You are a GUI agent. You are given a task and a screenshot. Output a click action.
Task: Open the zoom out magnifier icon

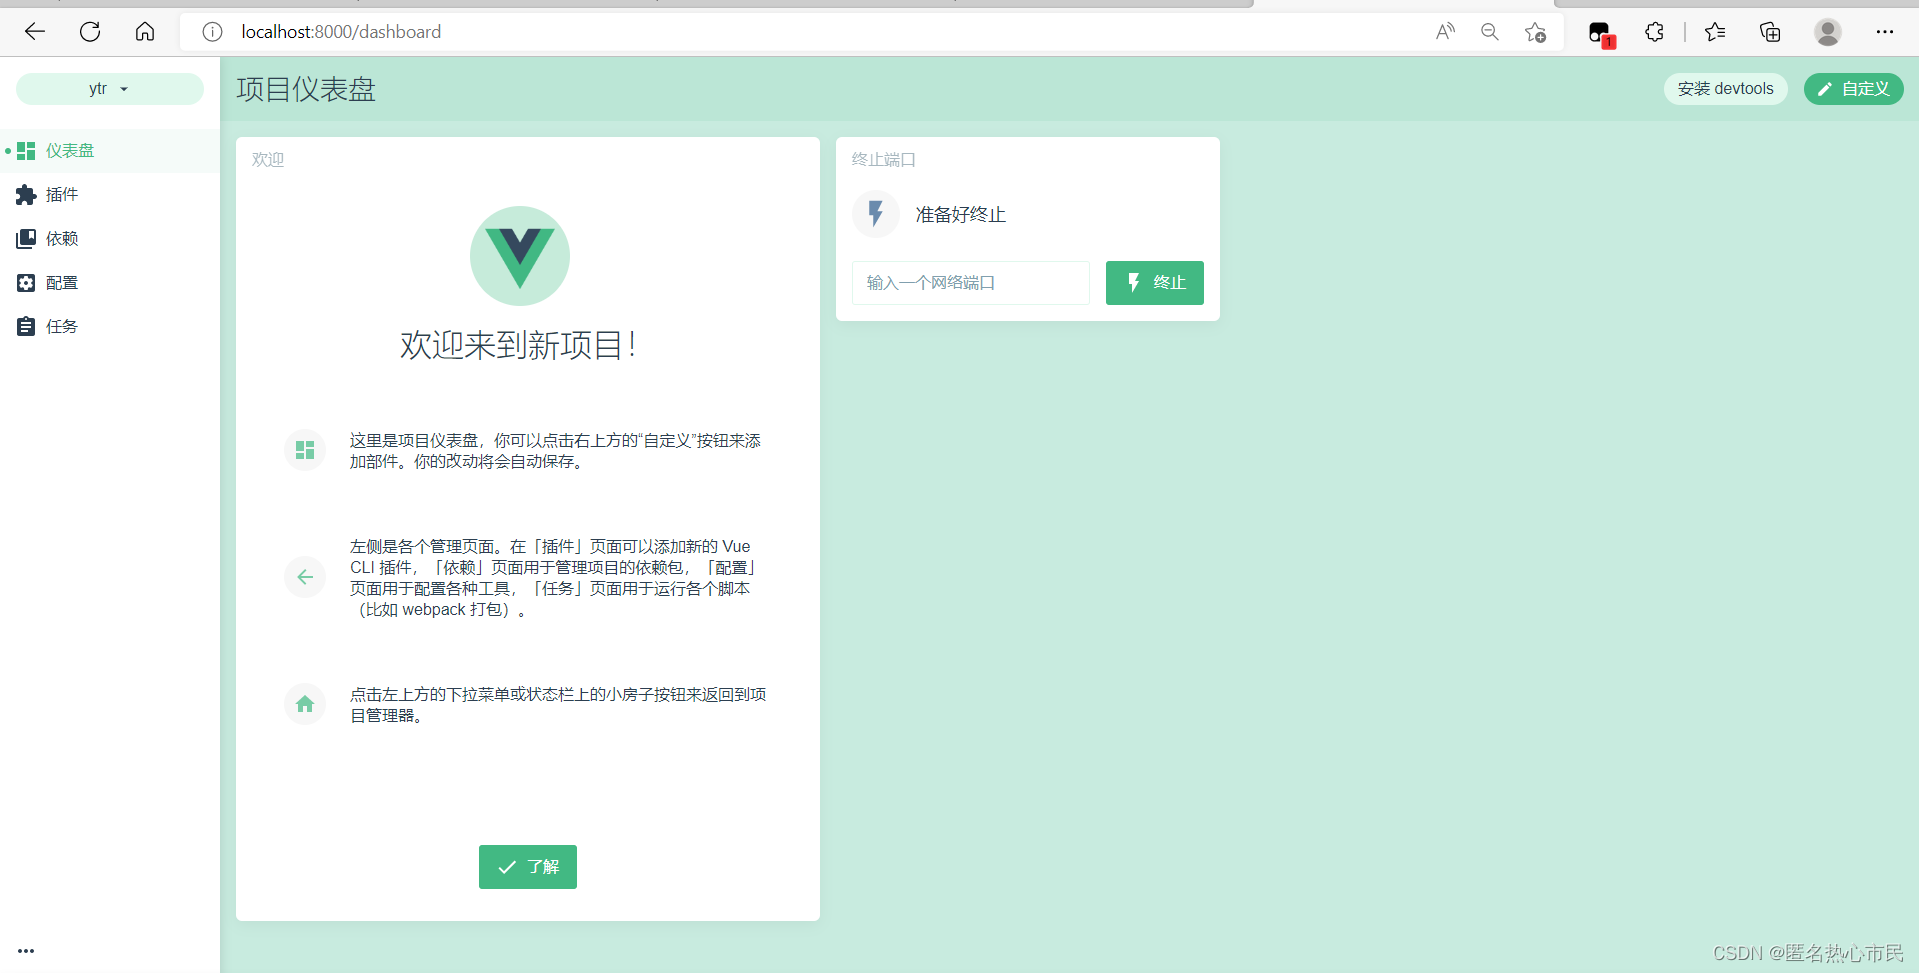pos(1490,32)
